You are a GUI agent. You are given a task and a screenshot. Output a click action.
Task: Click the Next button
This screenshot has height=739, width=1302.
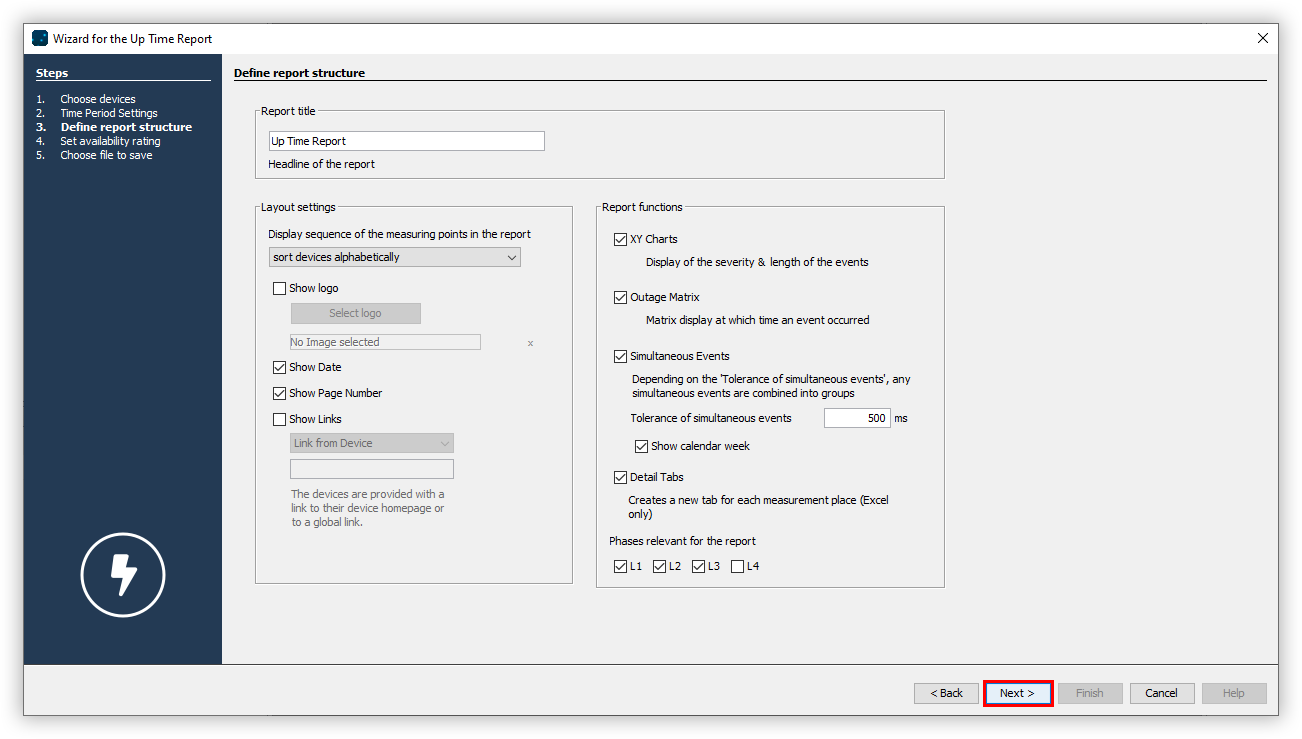[1017, 693]
